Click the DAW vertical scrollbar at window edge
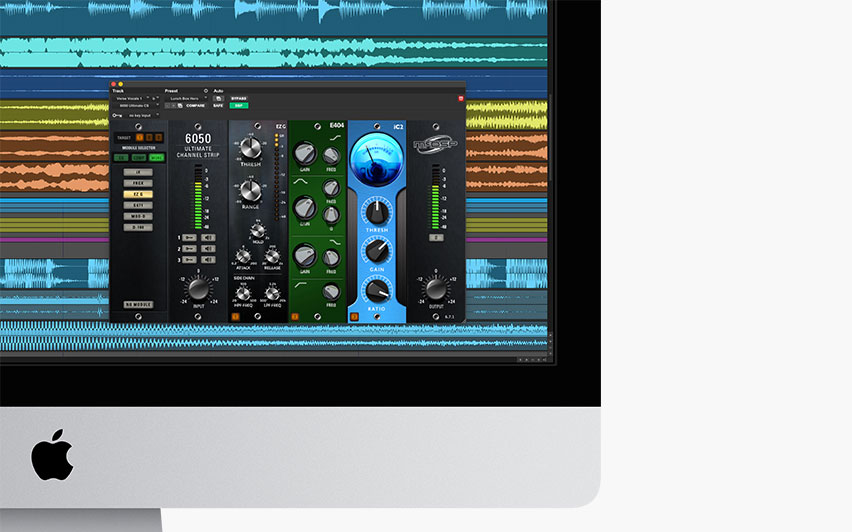 [x=550, y=138]
